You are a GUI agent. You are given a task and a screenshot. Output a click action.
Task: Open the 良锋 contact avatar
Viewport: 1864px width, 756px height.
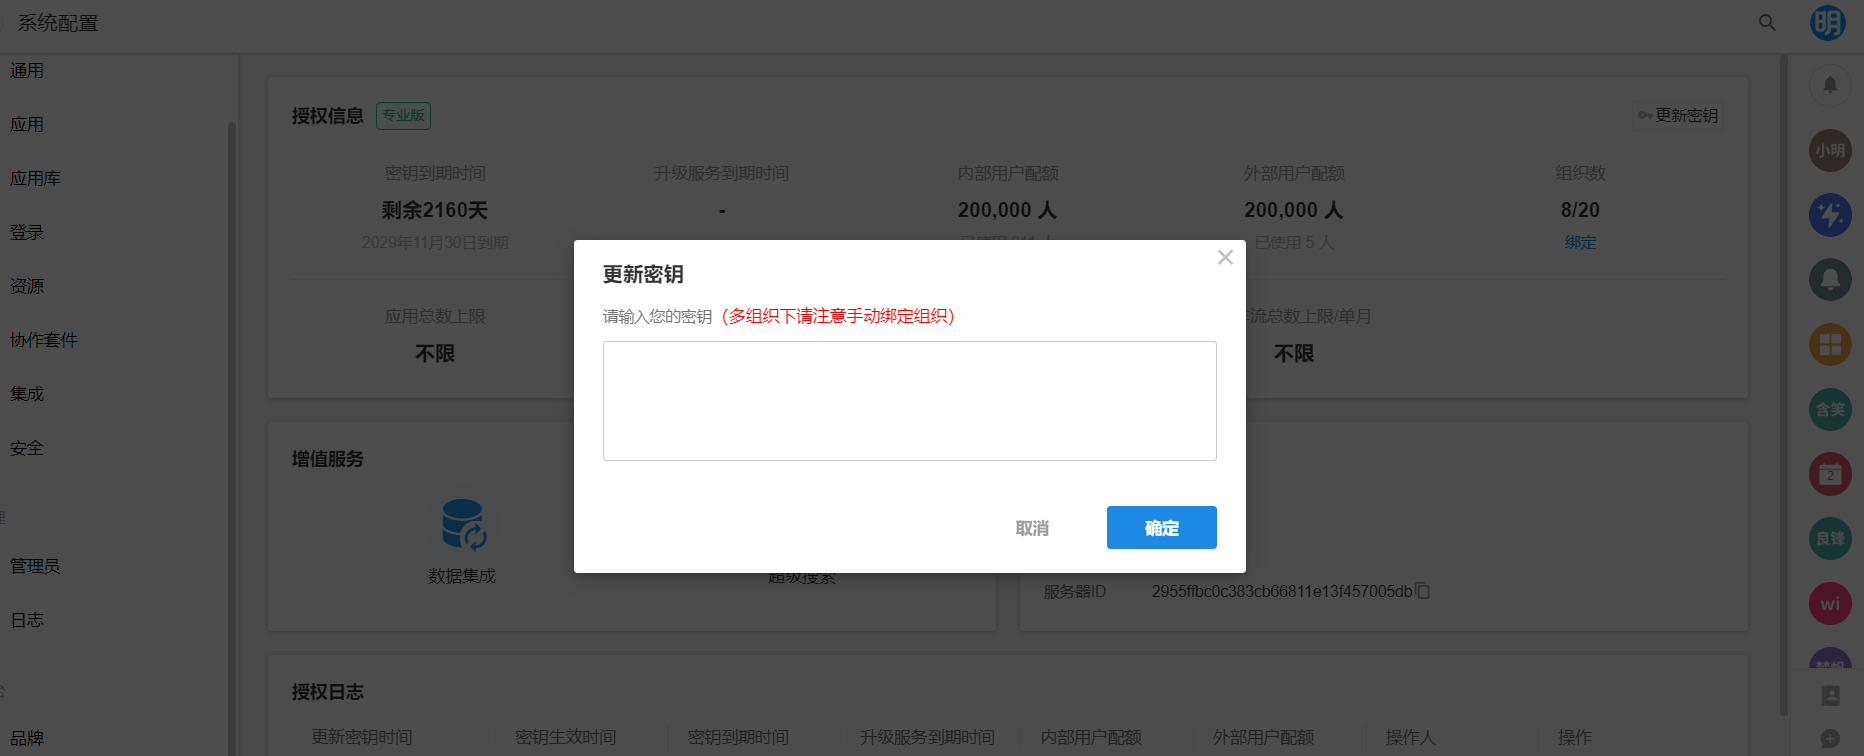[1830, 538]
